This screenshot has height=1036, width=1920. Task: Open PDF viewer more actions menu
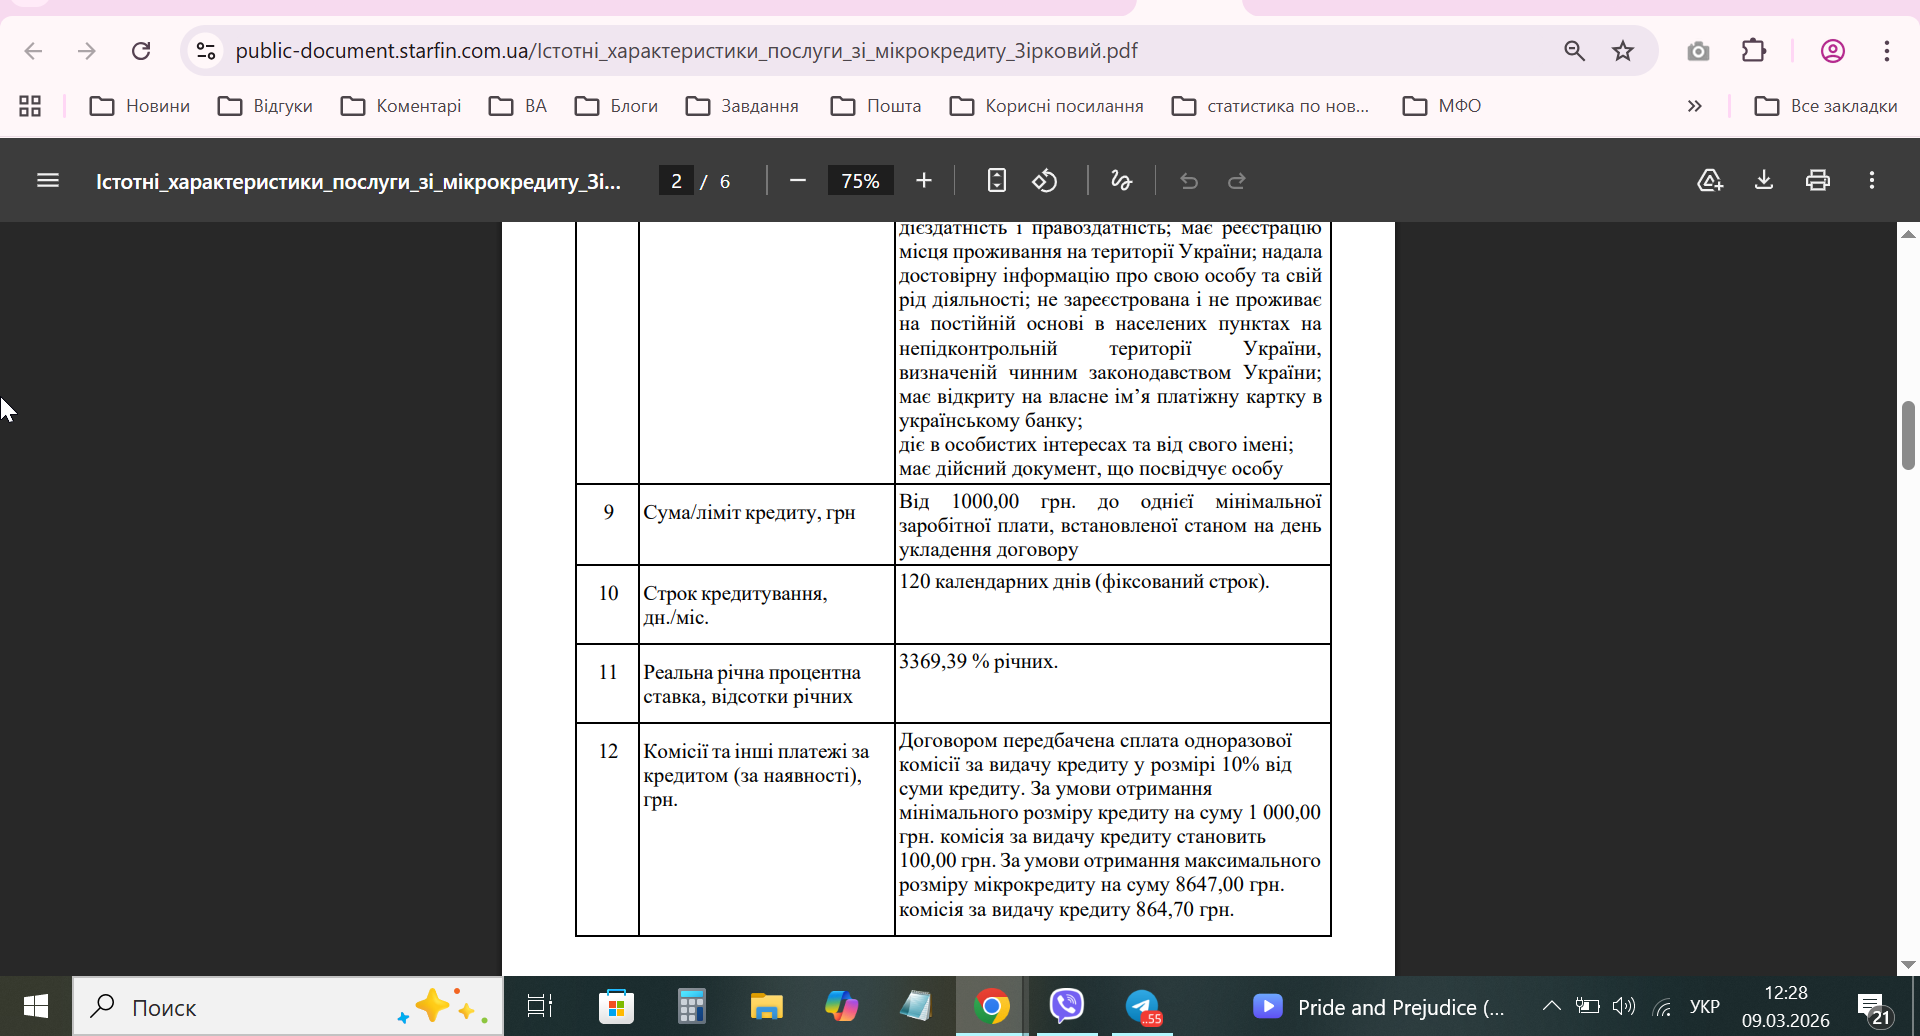1872,181
